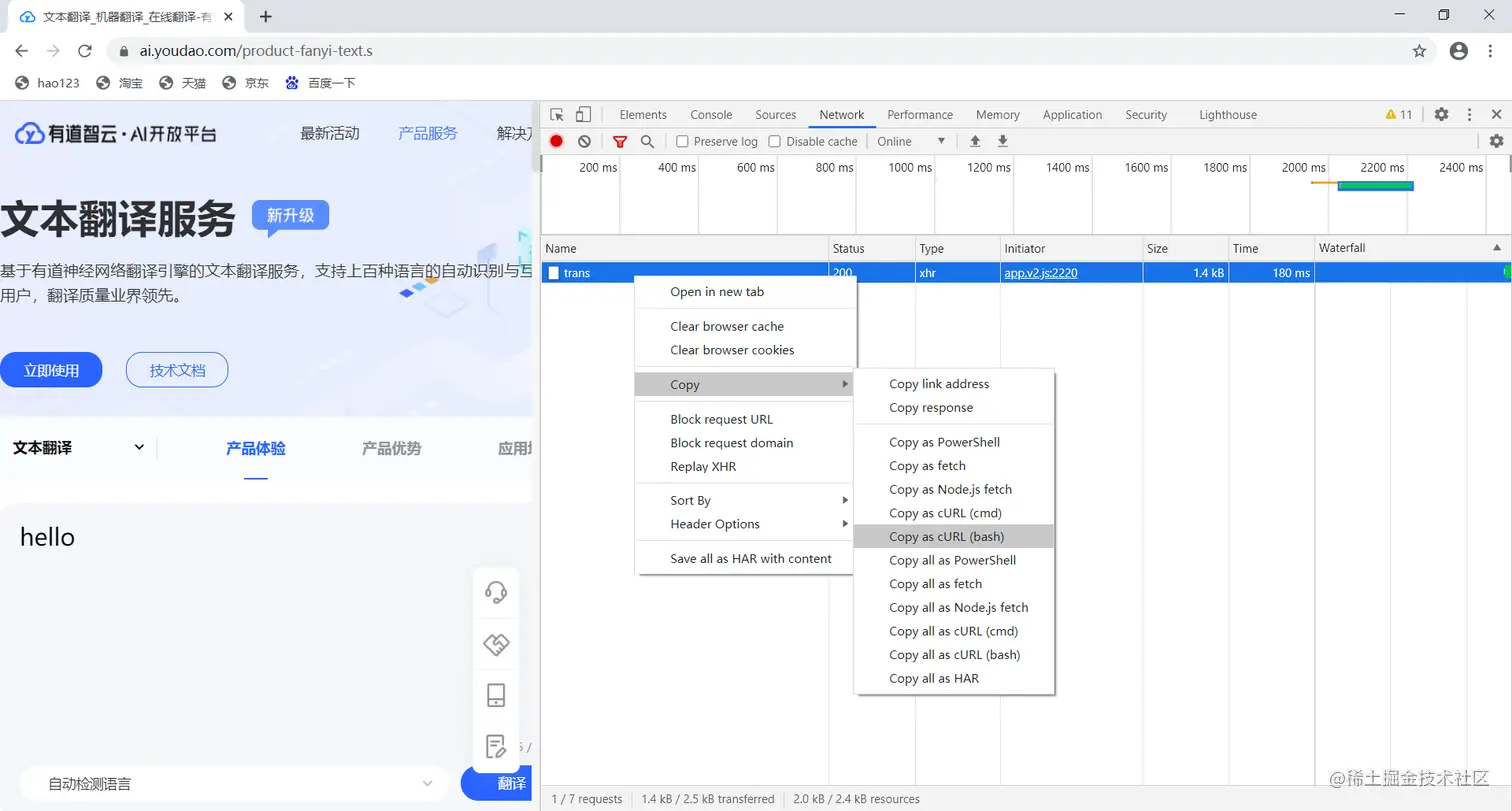Switch to the Elements tab
The image size is (1512, 811).
643,115
